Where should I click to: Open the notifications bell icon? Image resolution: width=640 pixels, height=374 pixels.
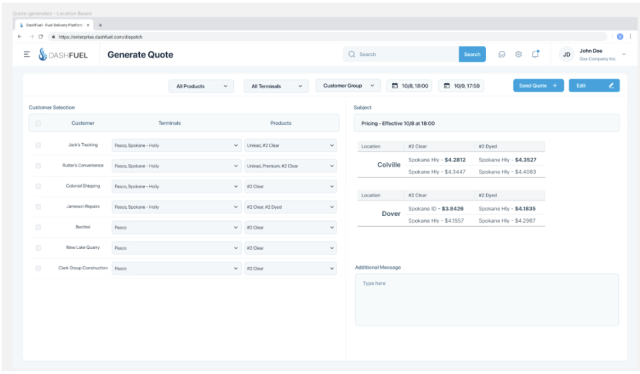click(535, 54)
